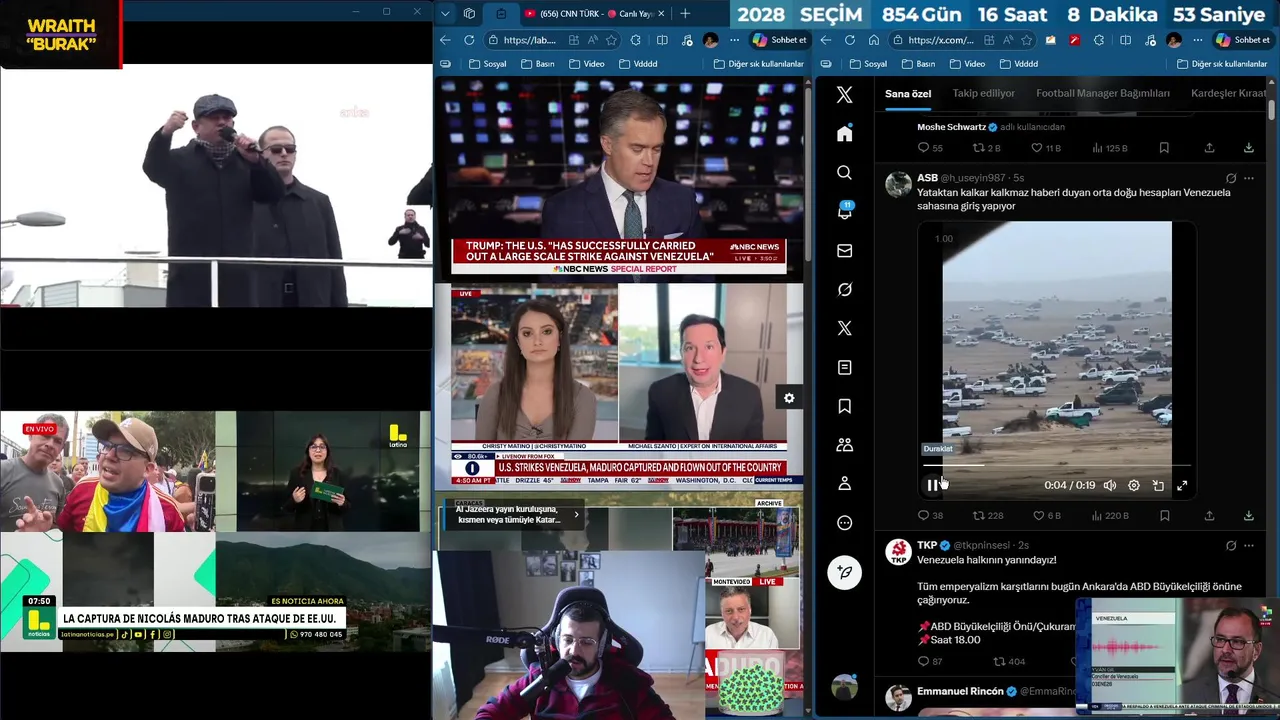
Task: Pause the tweet video
Action: pyautogui.click(x=932, y=485)
